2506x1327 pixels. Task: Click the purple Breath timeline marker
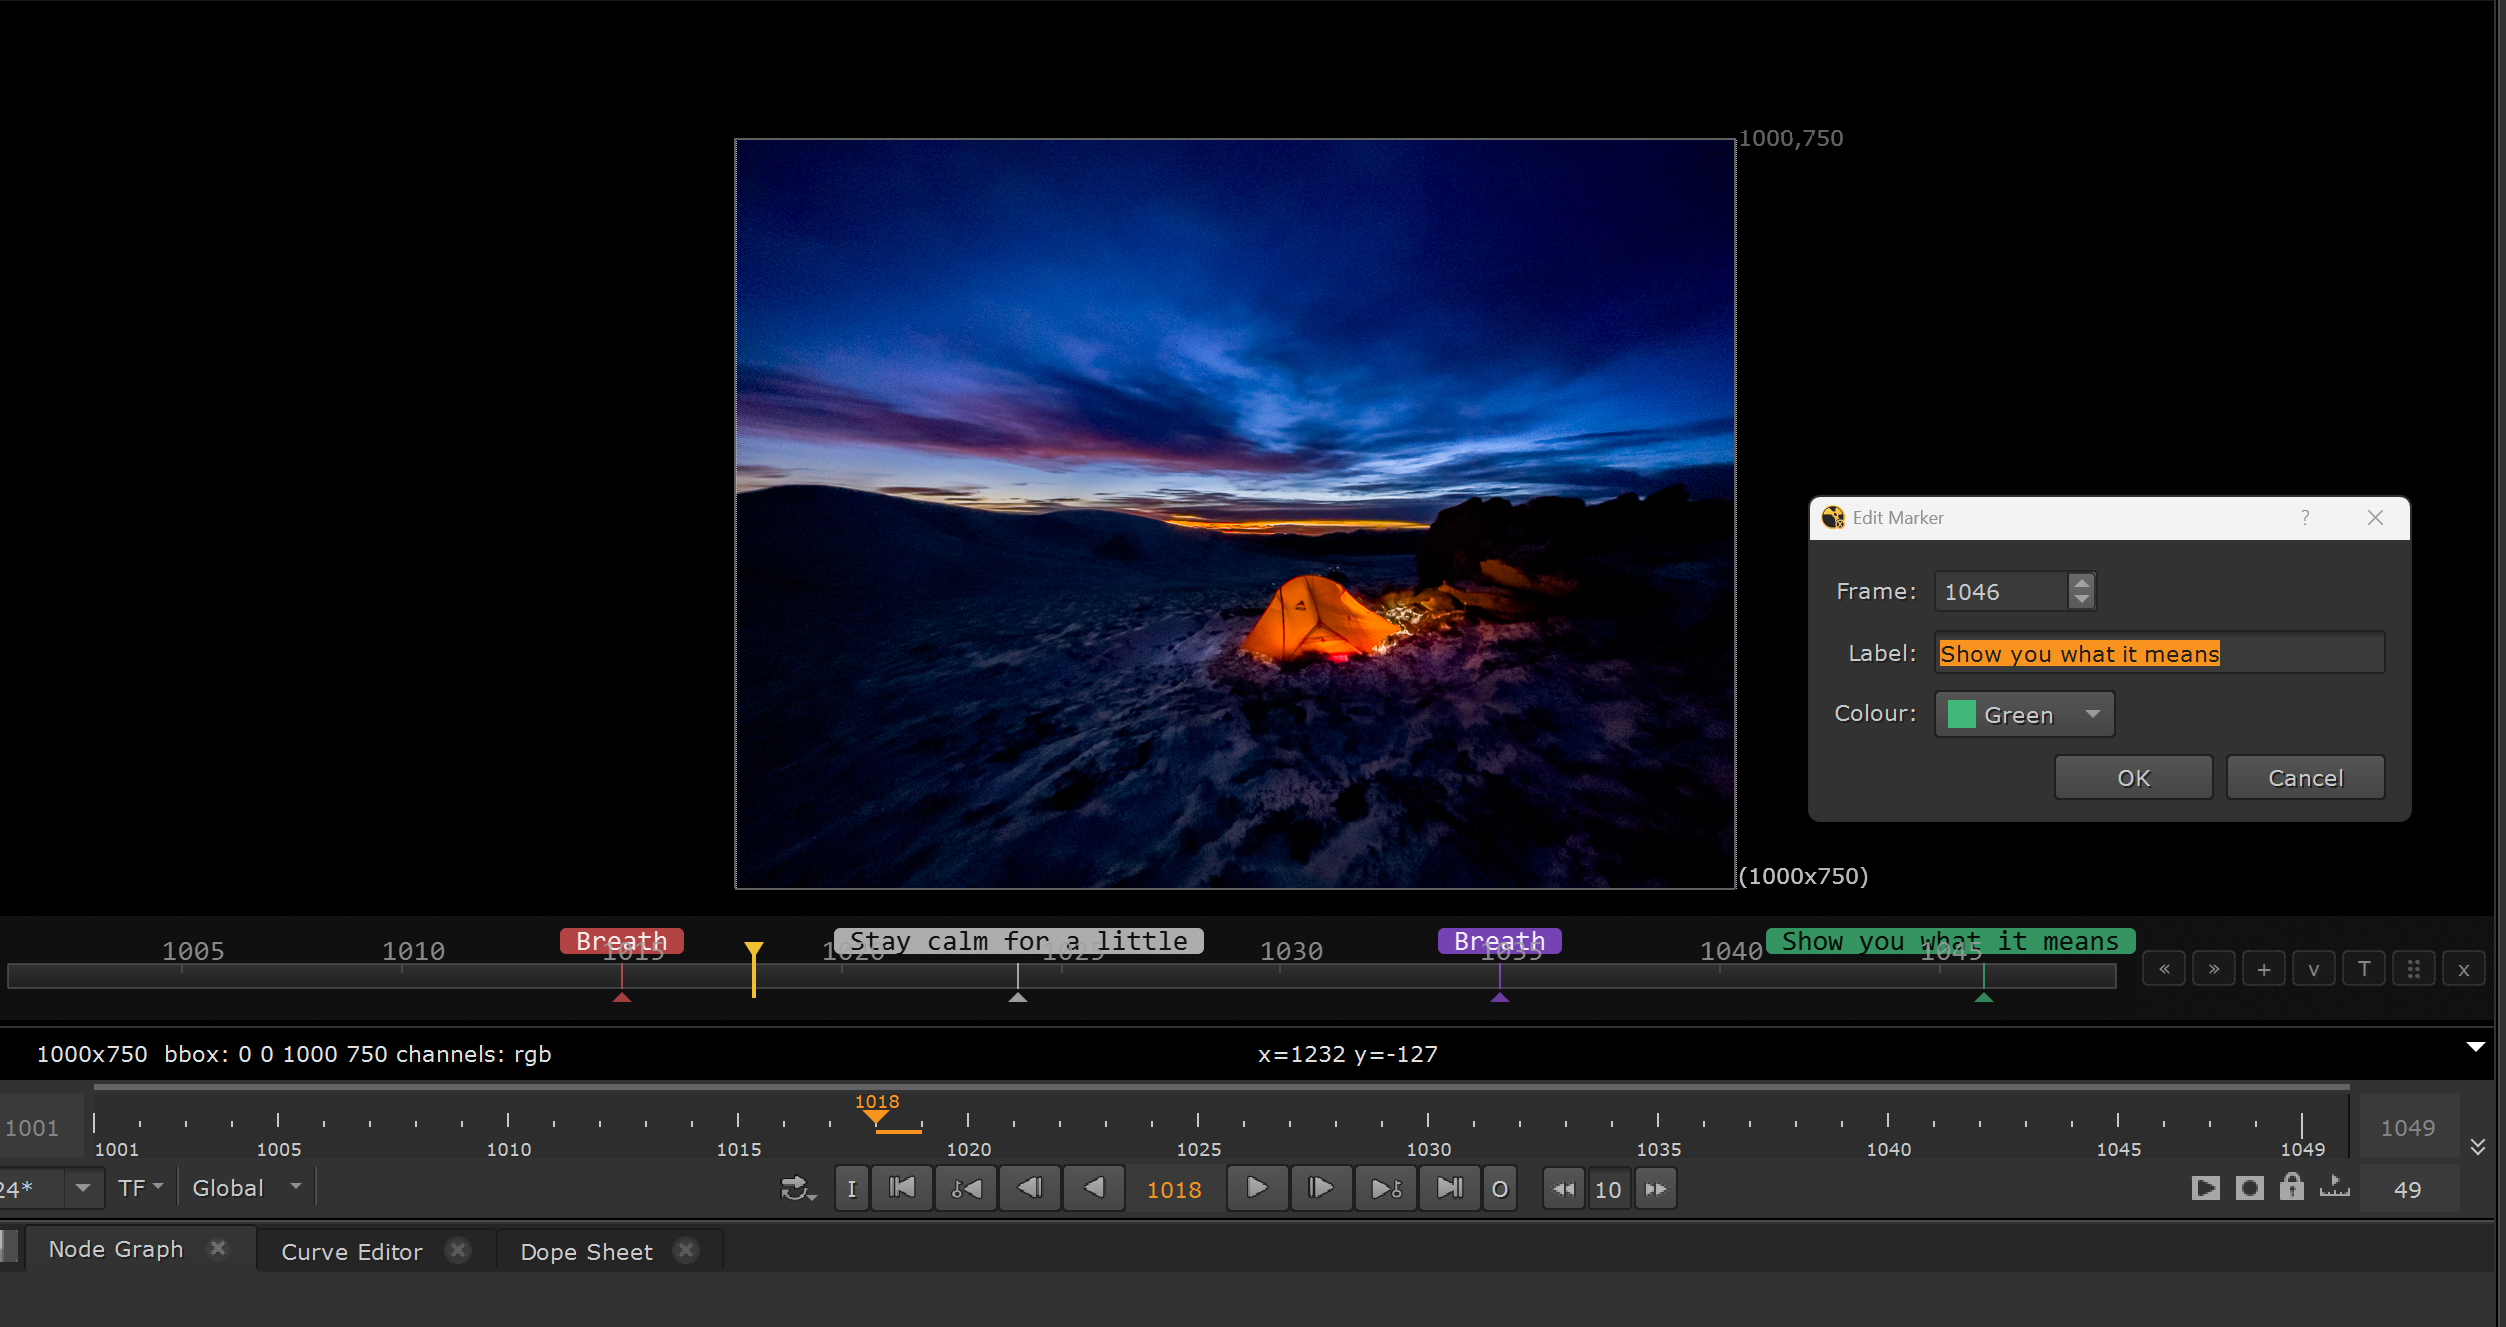point(1499,941)
